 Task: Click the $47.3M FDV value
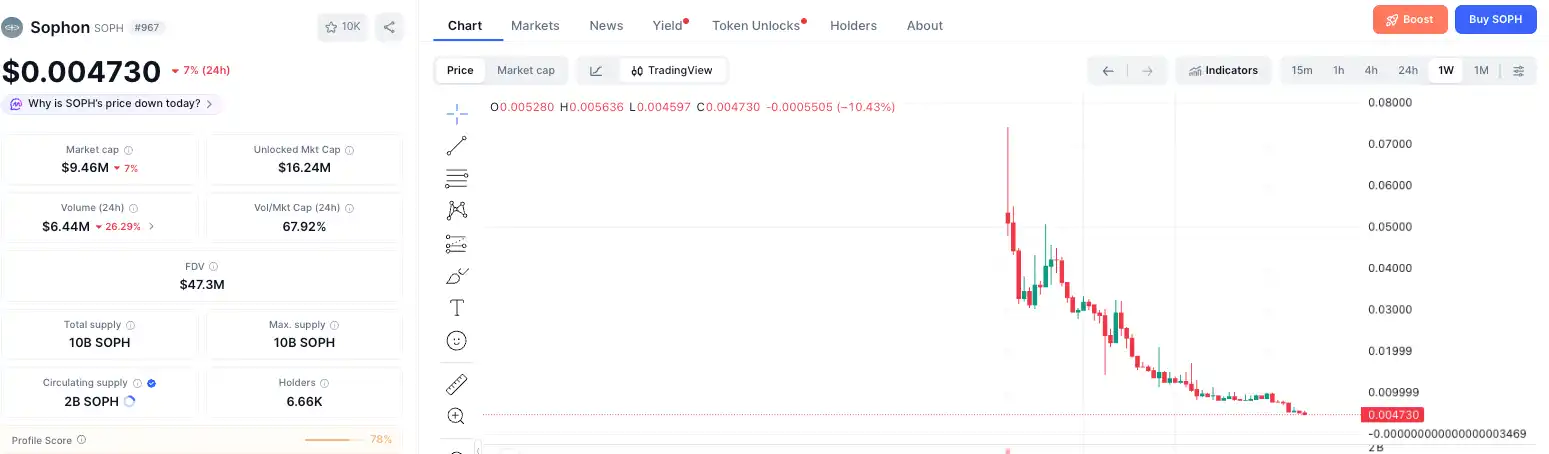[x=204, y=285]
